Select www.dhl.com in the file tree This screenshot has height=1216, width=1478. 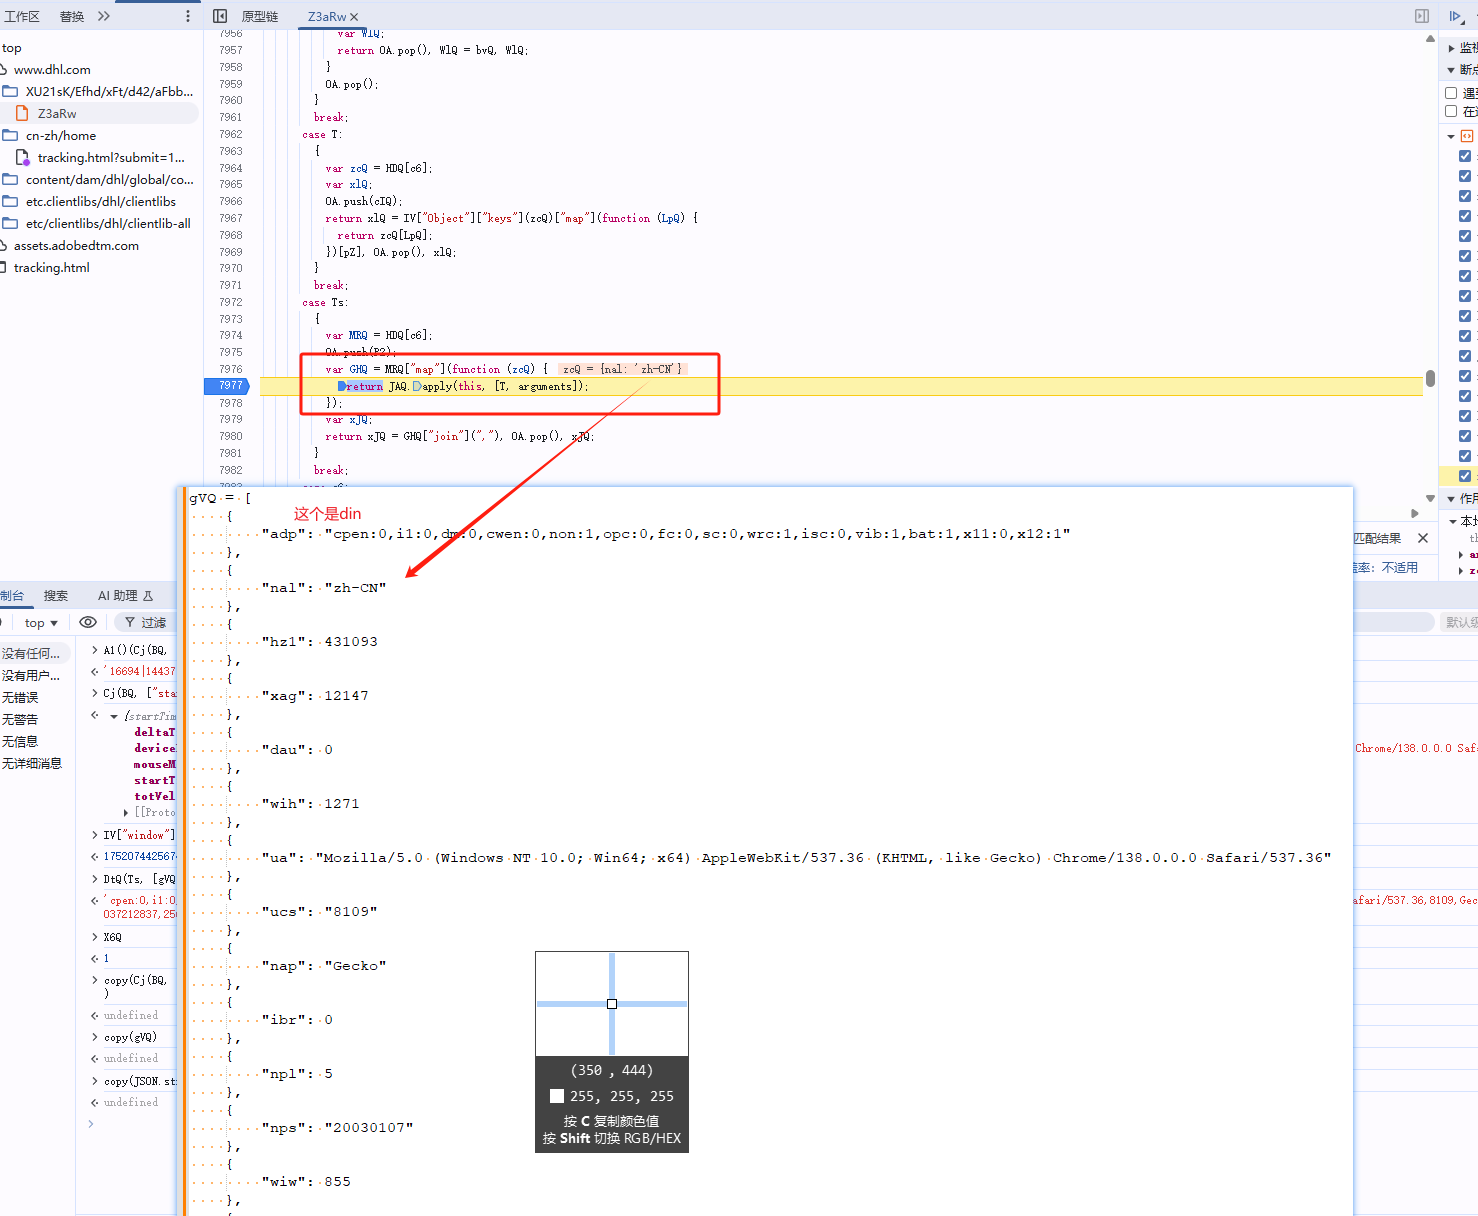[52, 69]
